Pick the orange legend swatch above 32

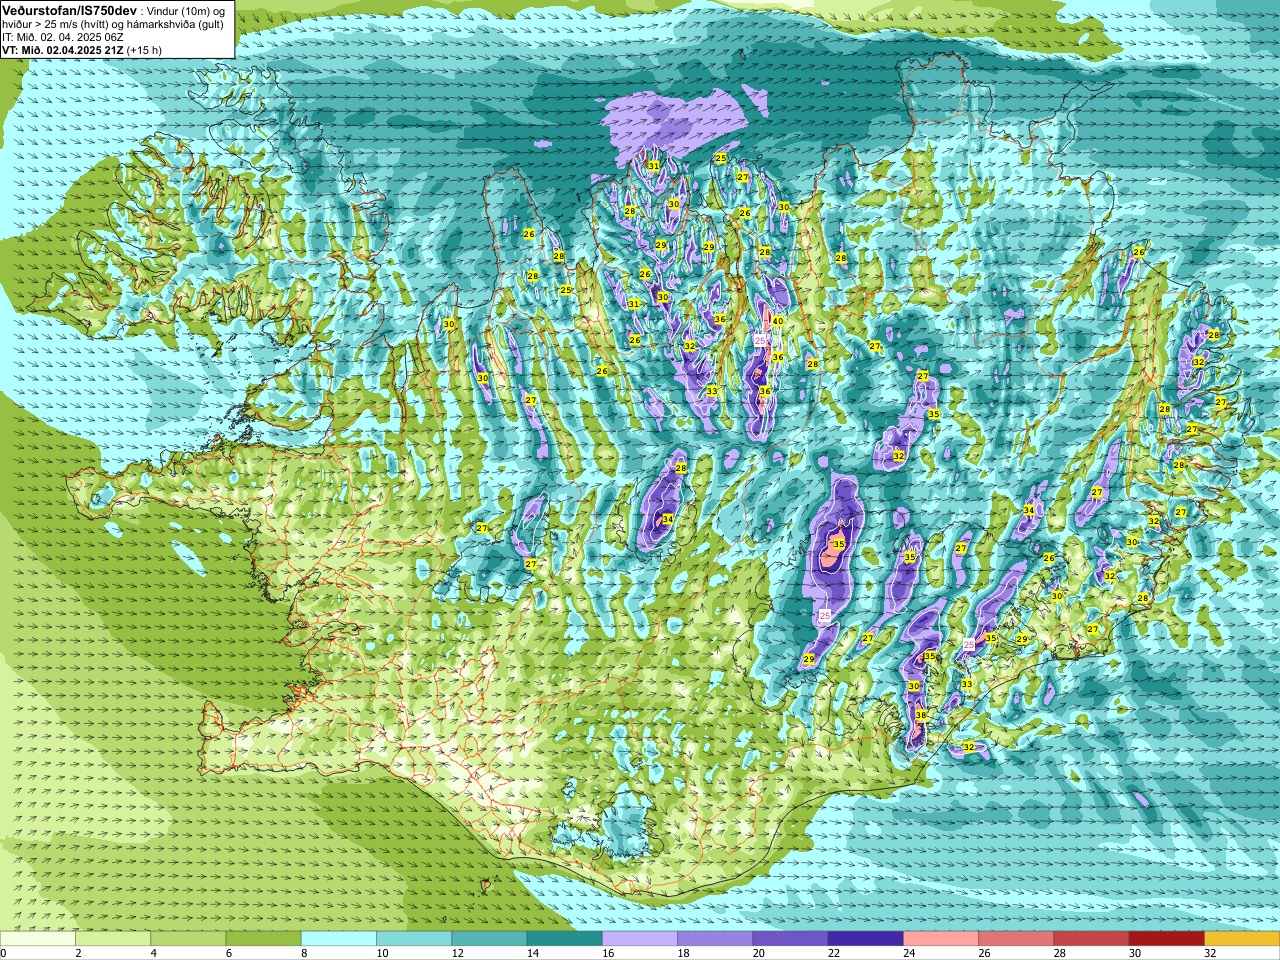1242,939
